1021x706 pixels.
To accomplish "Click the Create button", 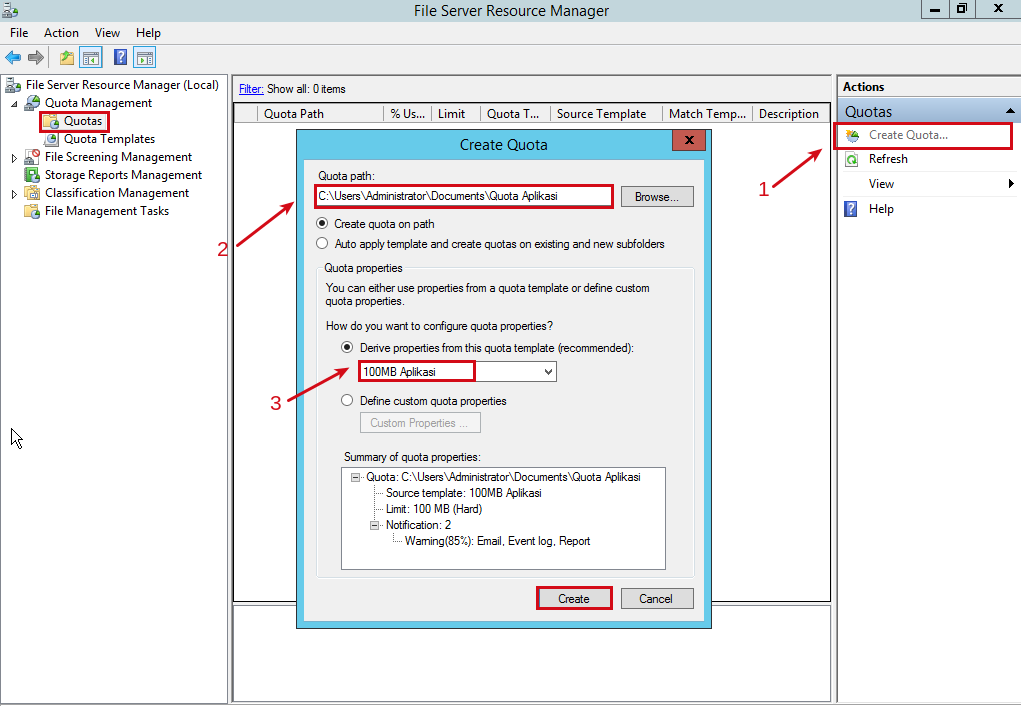I will click(x=574, y=598).
